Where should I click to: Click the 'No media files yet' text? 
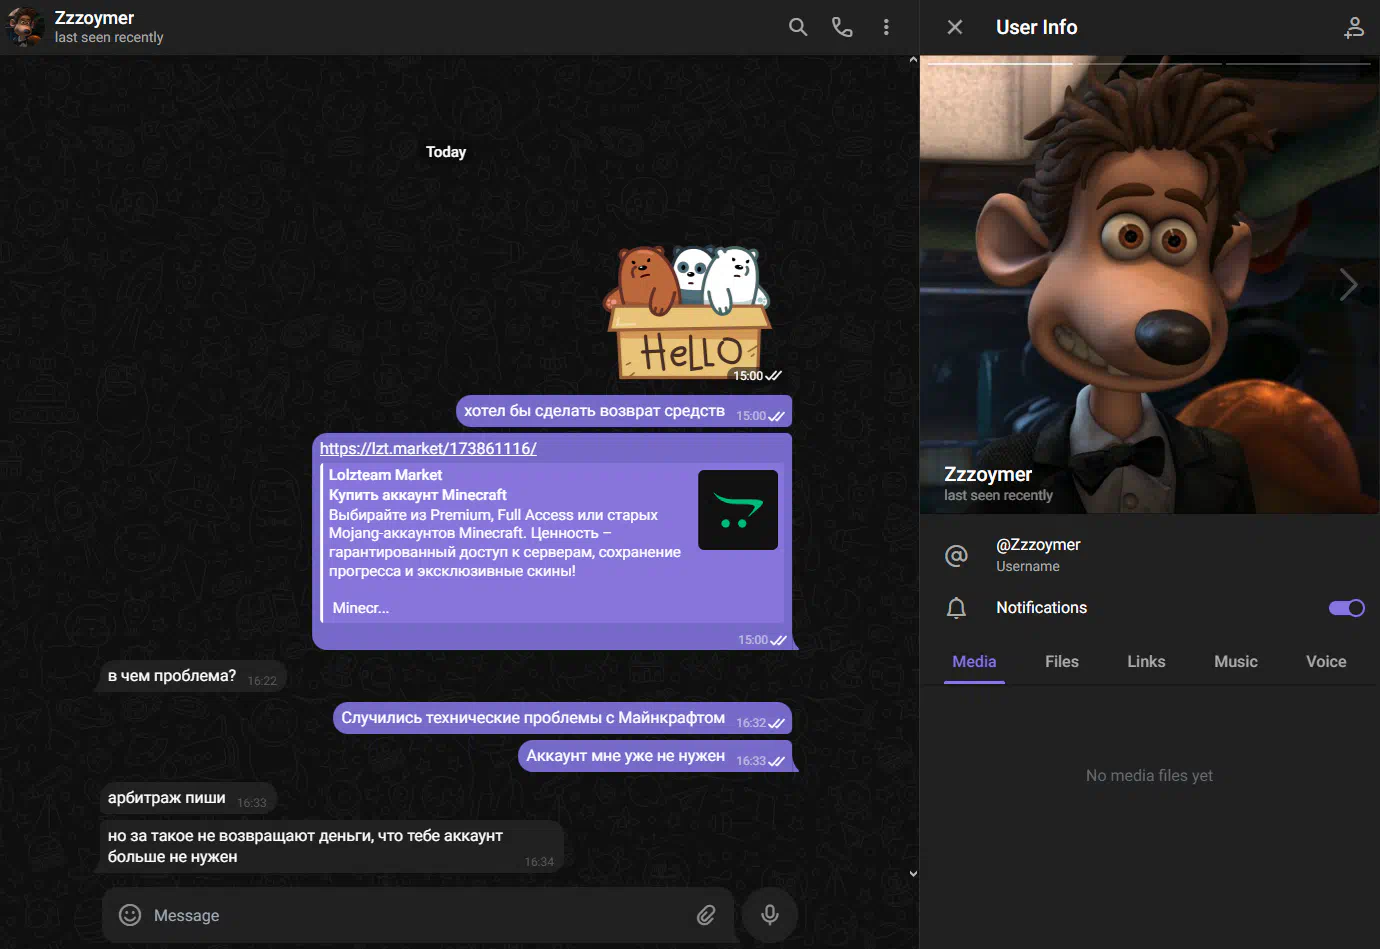point(1149,776)
